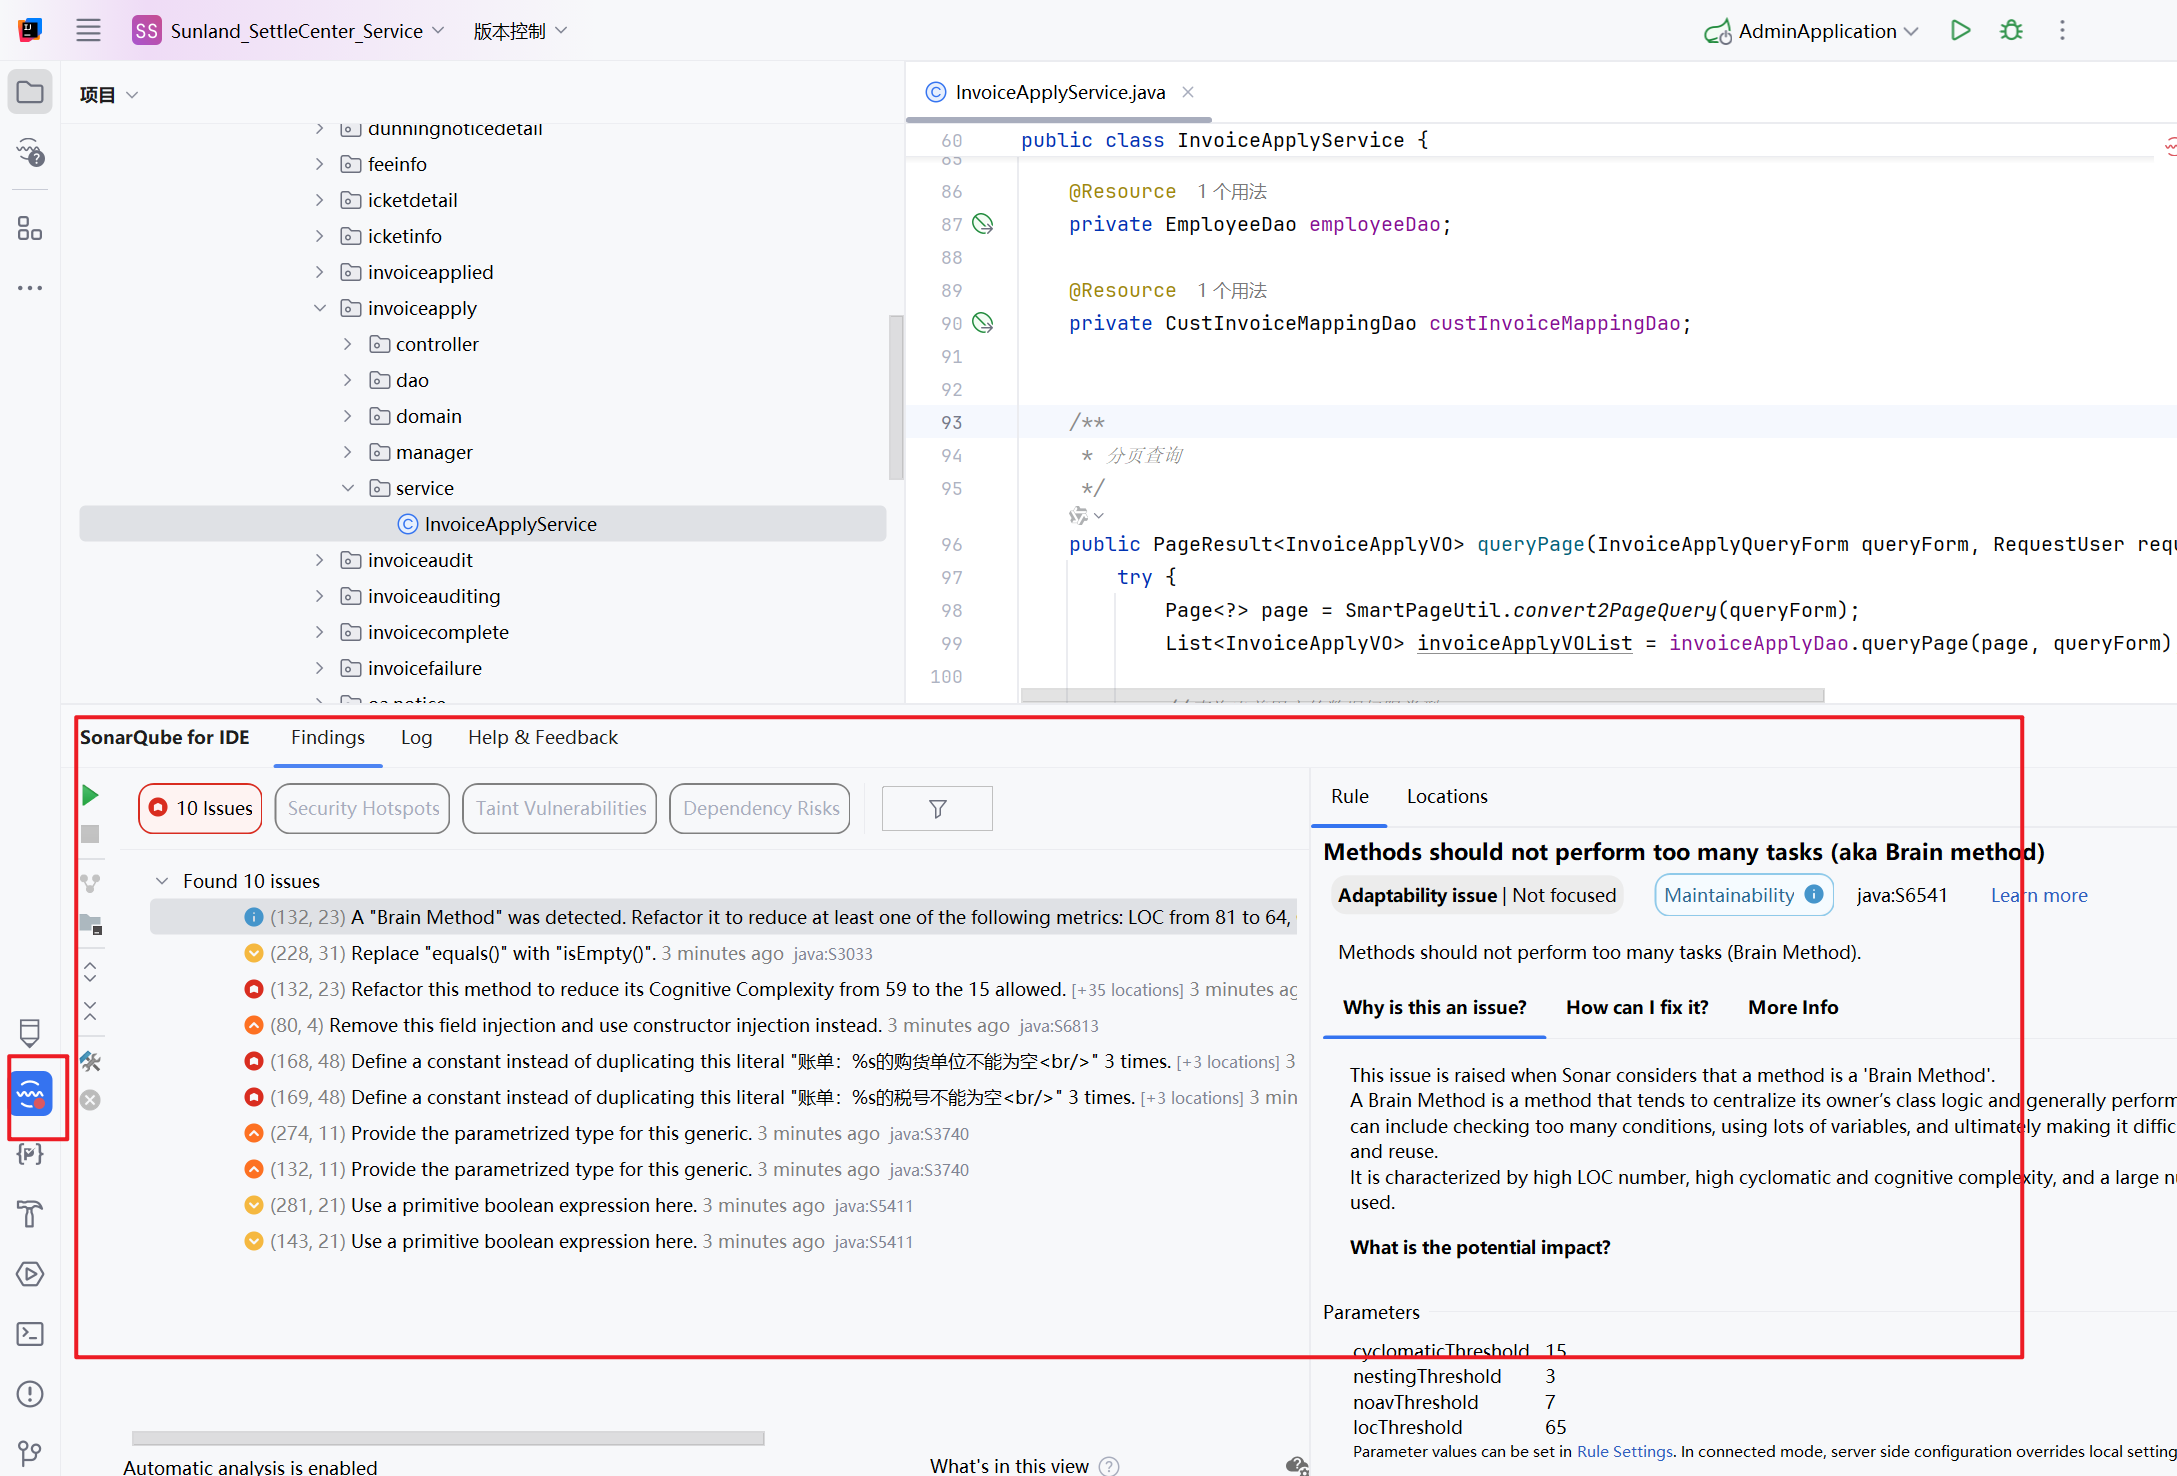Analyze all project files in SonarQube
Screen dimensions: 2177x1476
click(x=90, y=925)
